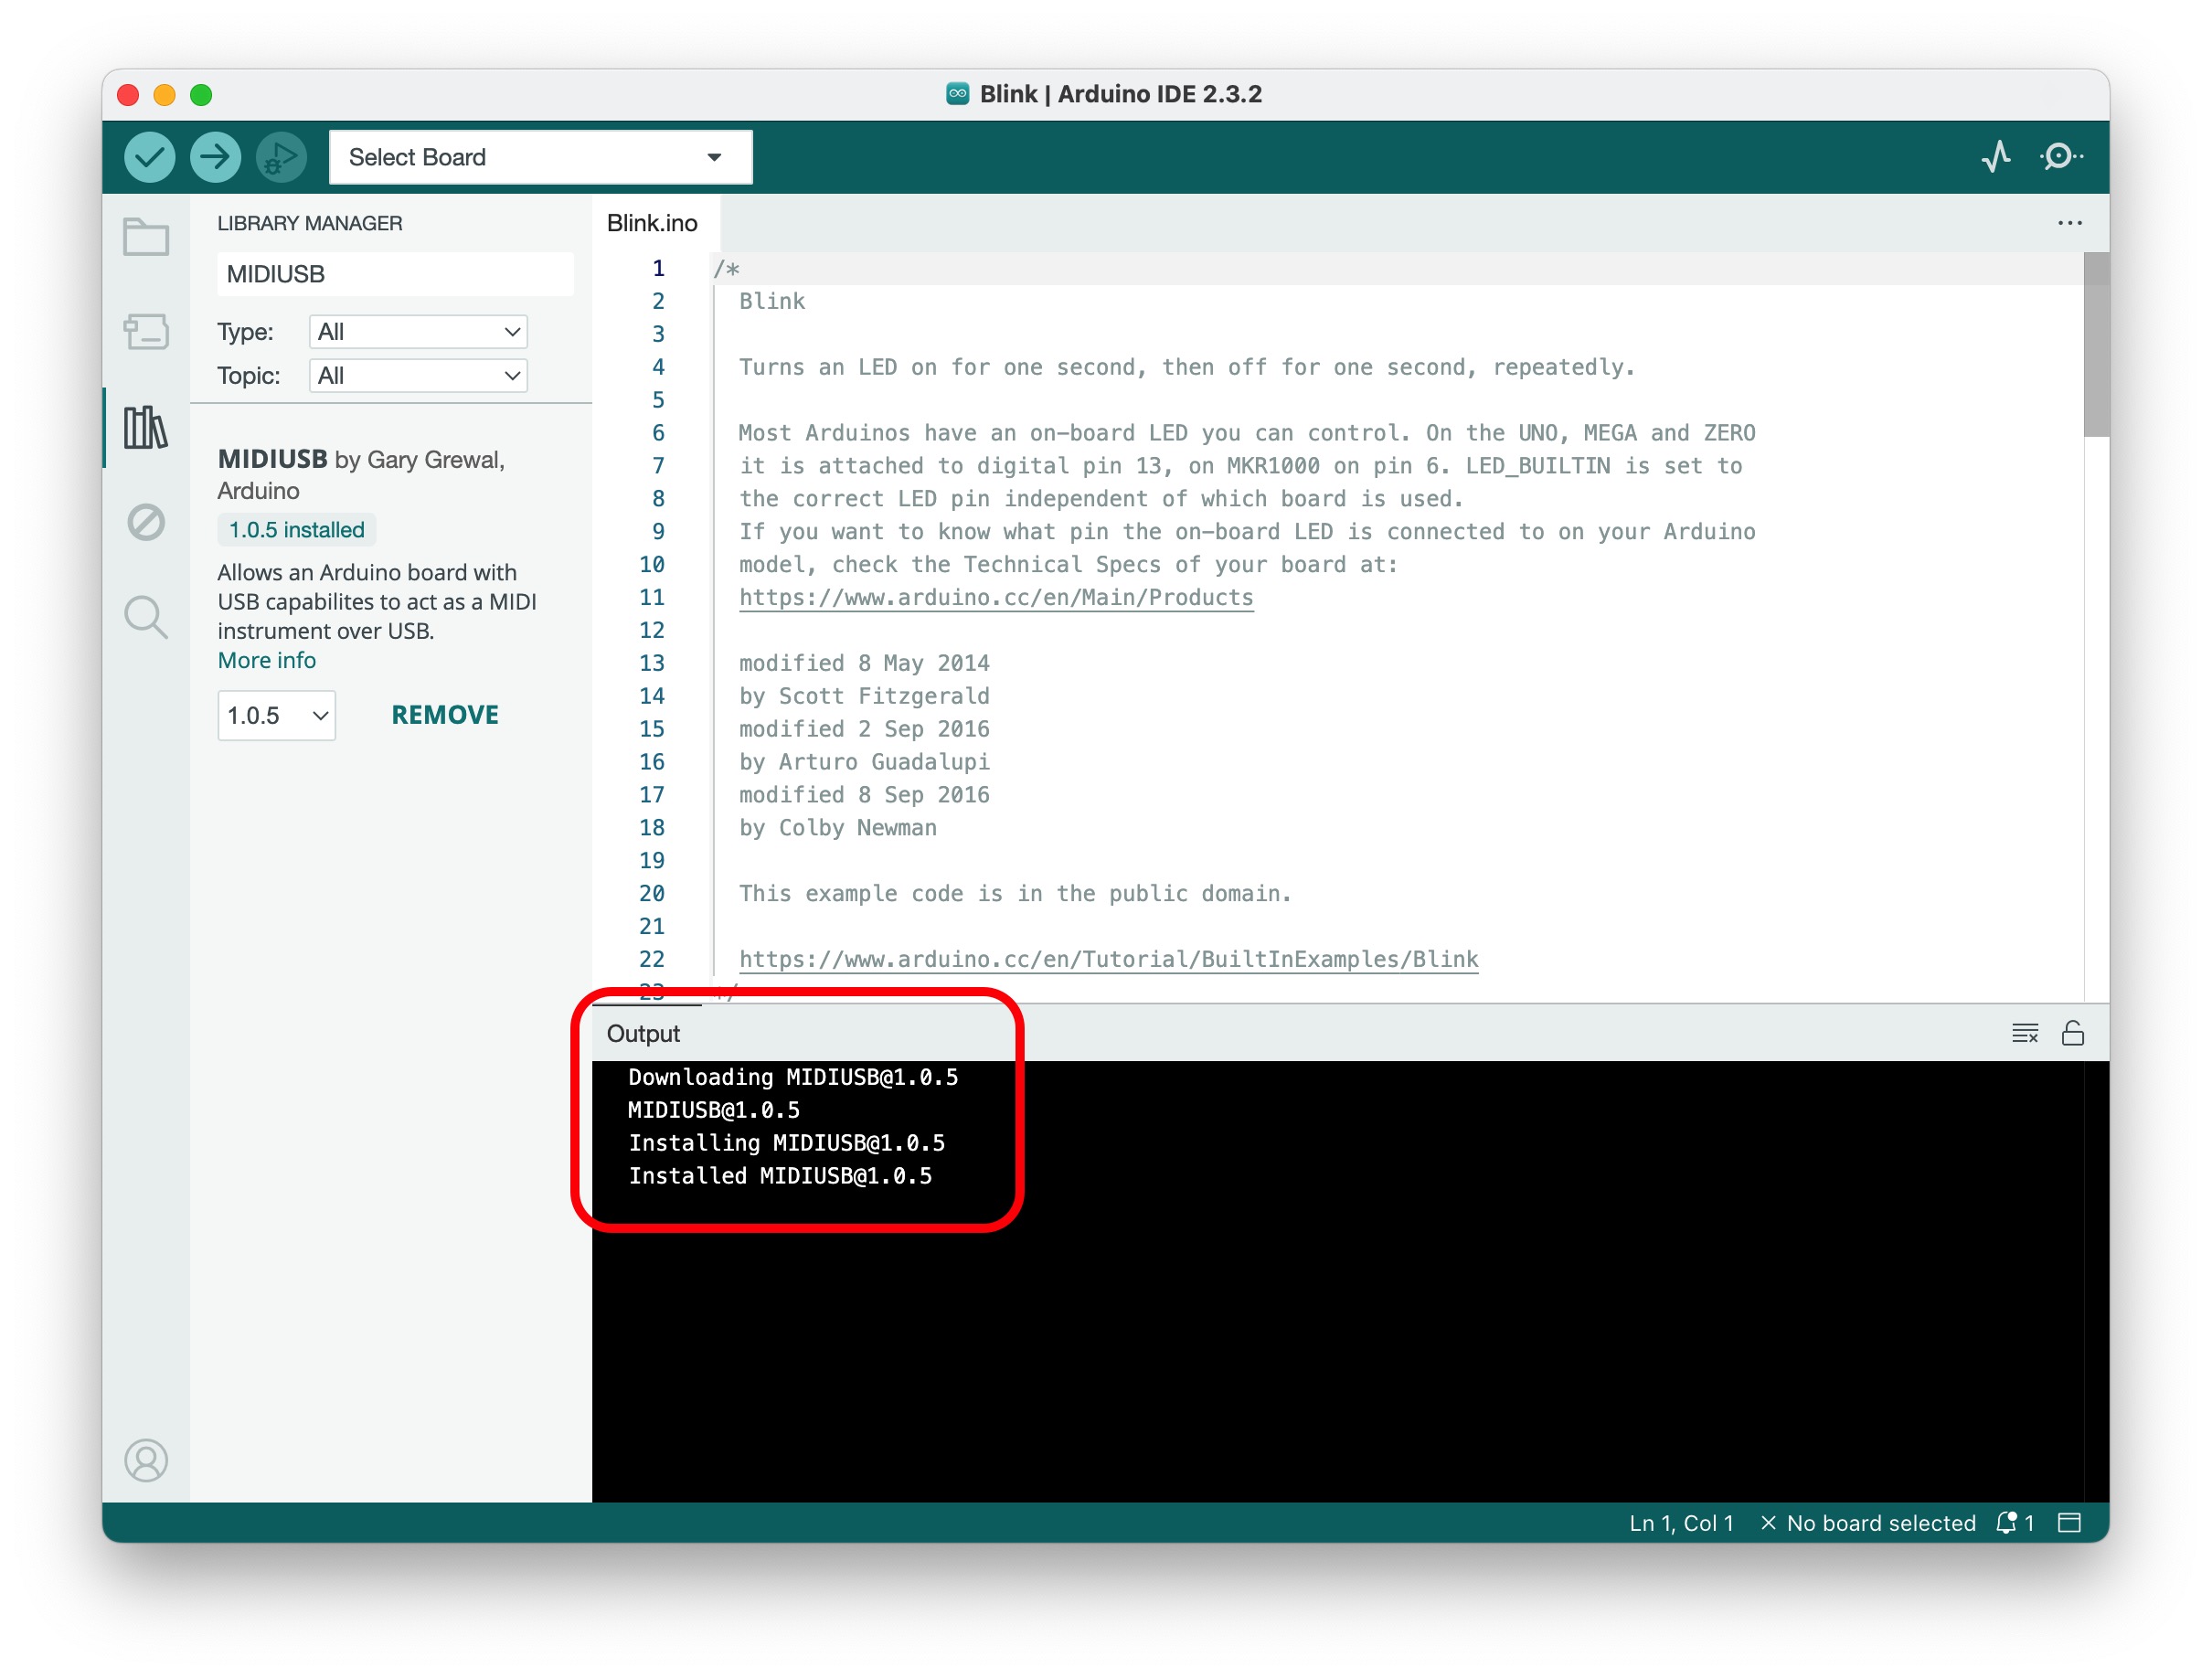
Task: Open the arduino.cc Main/Products link
Action: pos(996,597)
